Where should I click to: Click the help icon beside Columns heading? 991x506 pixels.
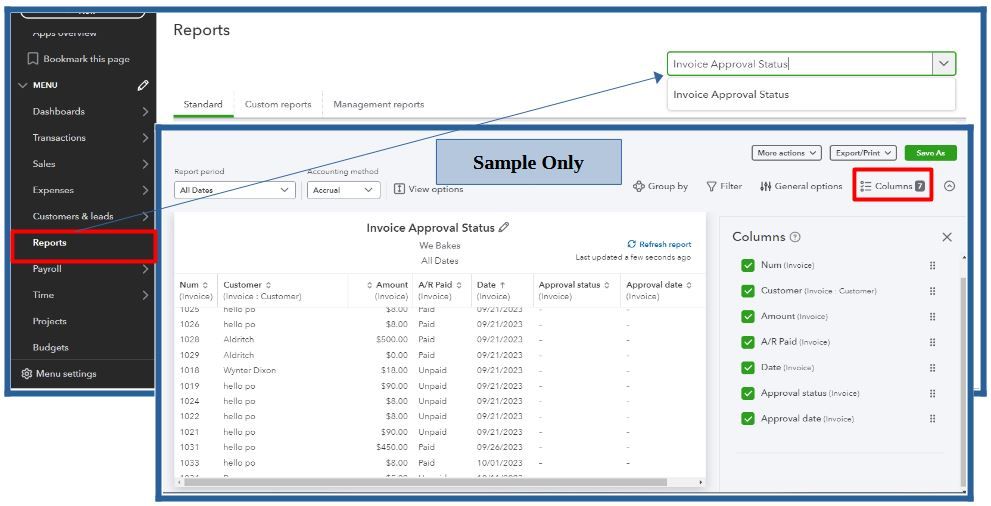coord(795,237)
